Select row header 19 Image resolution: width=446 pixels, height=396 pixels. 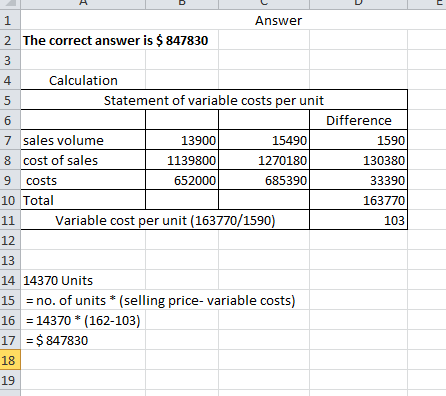pyautogui.click(x=10, y=380)
